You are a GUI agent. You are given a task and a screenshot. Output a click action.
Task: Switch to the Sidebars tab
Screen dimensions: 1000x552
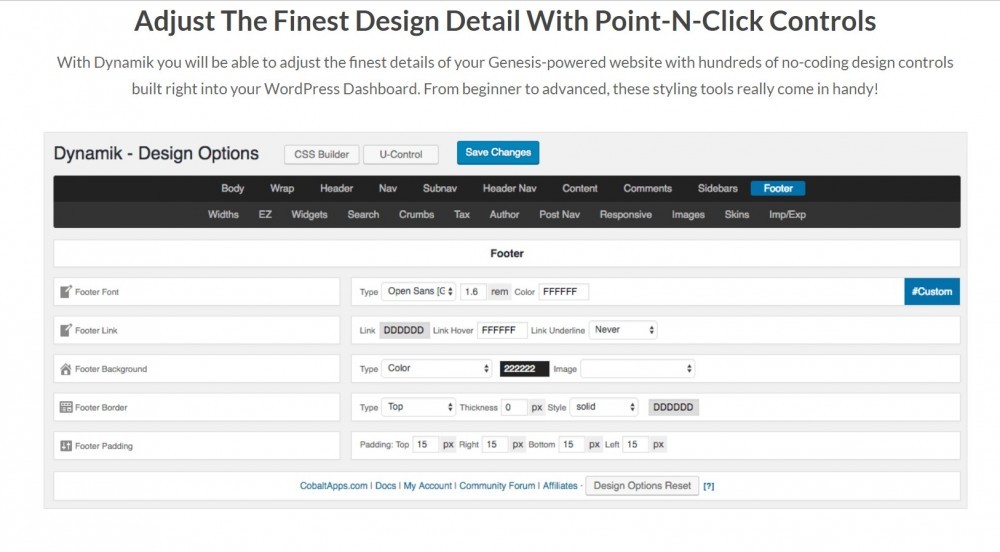[x=717, y=189]
